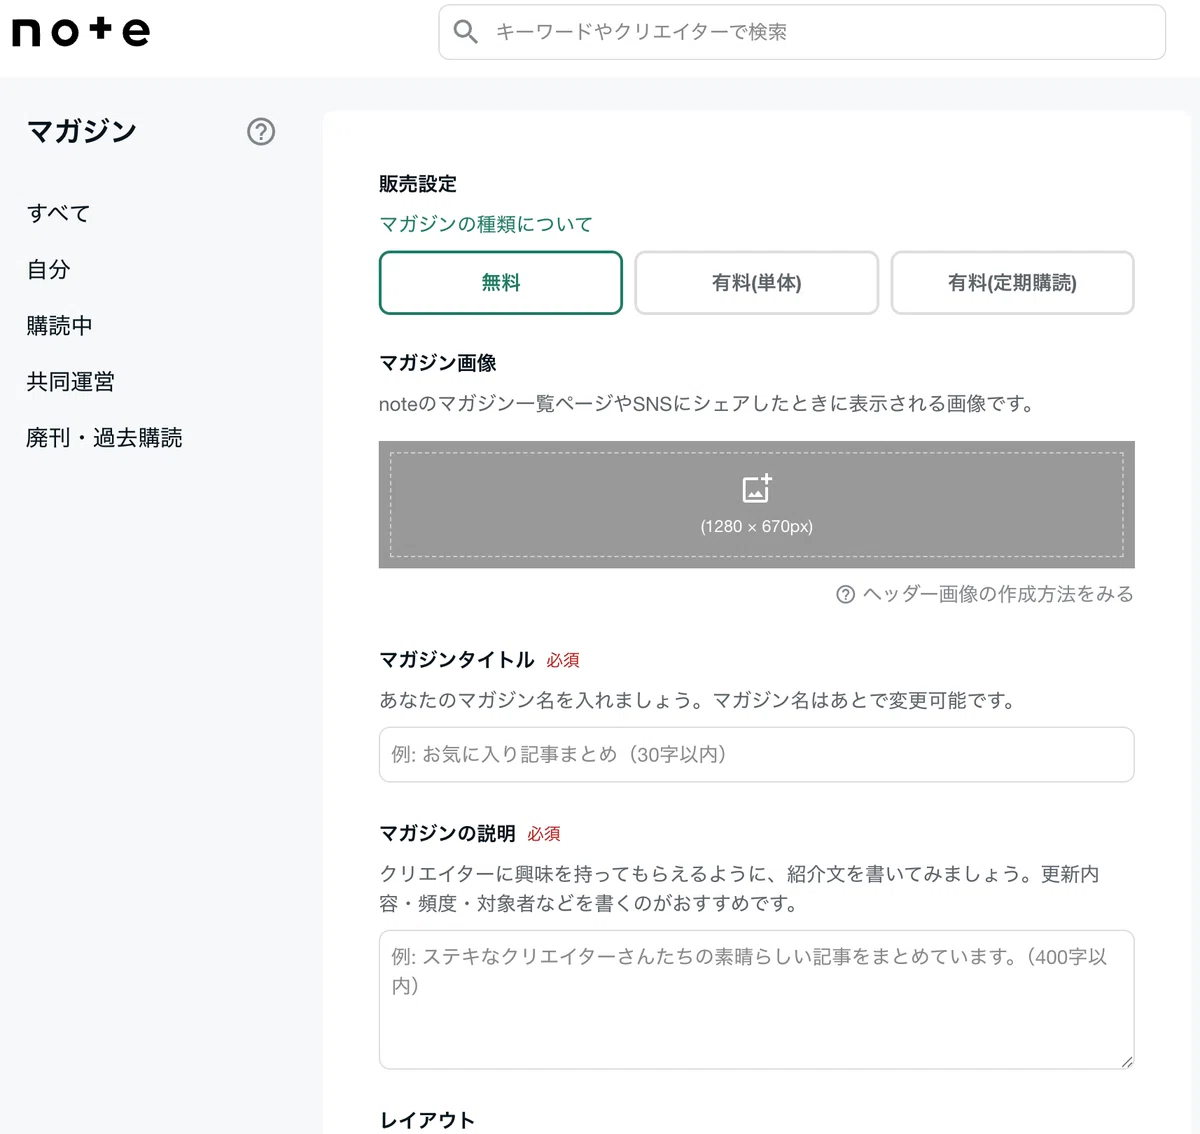Click the マガジンタイトル input field
This screenshot has height=1134, width=1200.
coord(757,754)
